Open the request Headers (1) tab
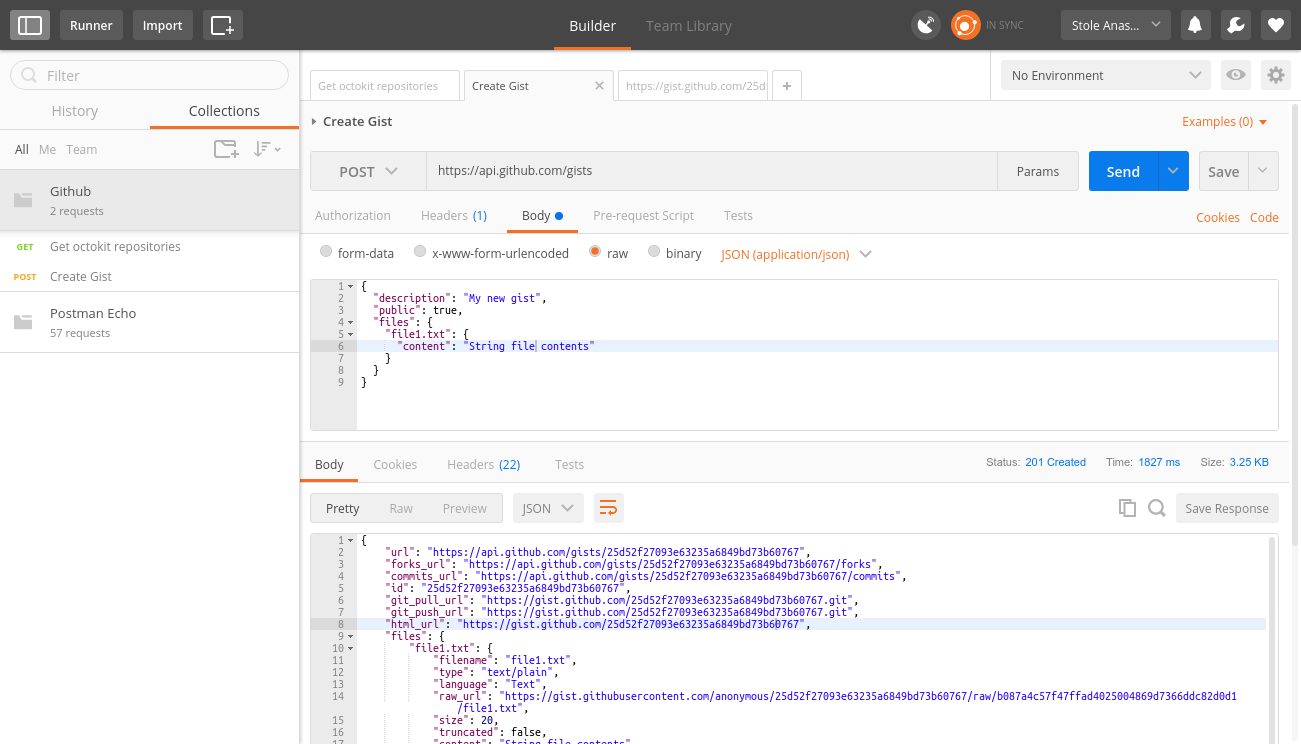Image resolution: width=1301 pixels, height=744 pixels. pyautogui.click(x=454, y=215)
